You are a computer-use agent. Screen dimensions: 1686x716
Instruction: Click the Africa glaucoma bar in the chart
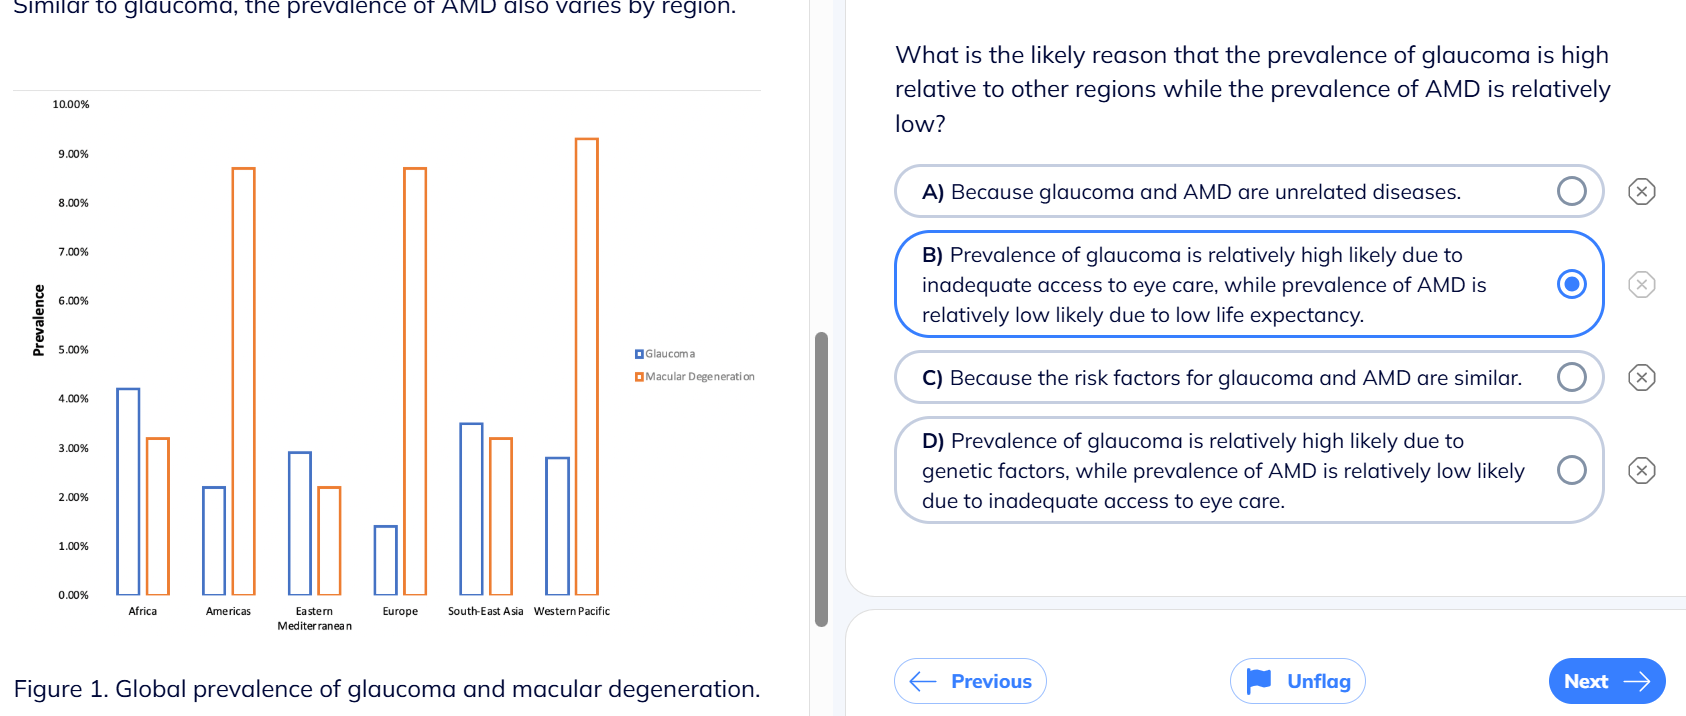[128, 490]
